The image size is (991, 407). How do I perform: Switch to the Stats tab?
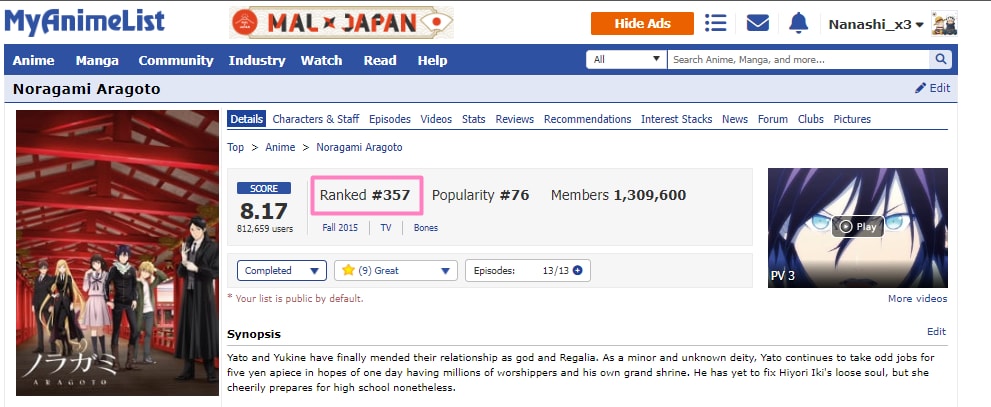click(473, 119)
